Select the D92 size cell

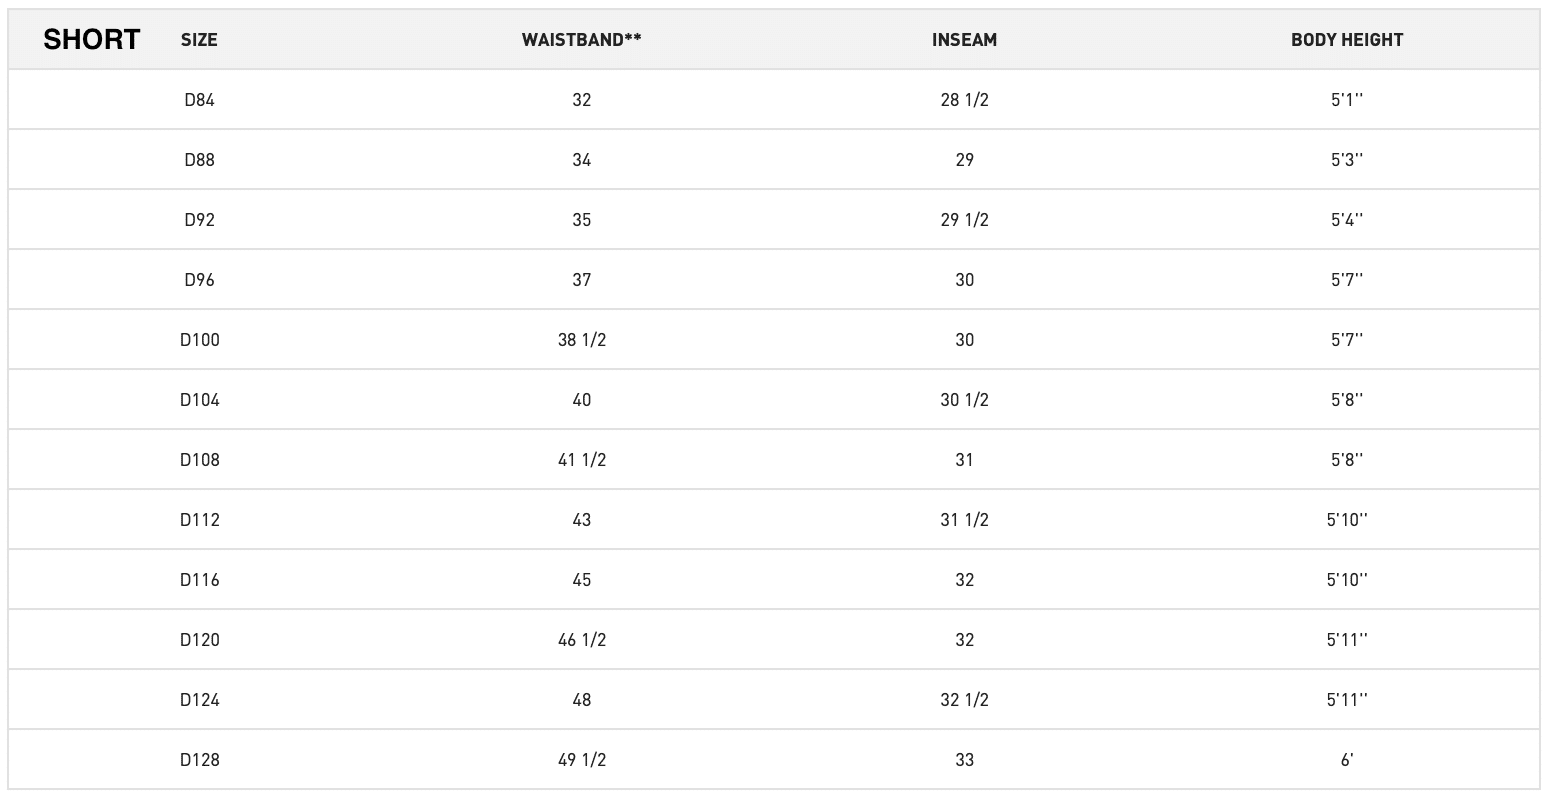tap(199, 220)
